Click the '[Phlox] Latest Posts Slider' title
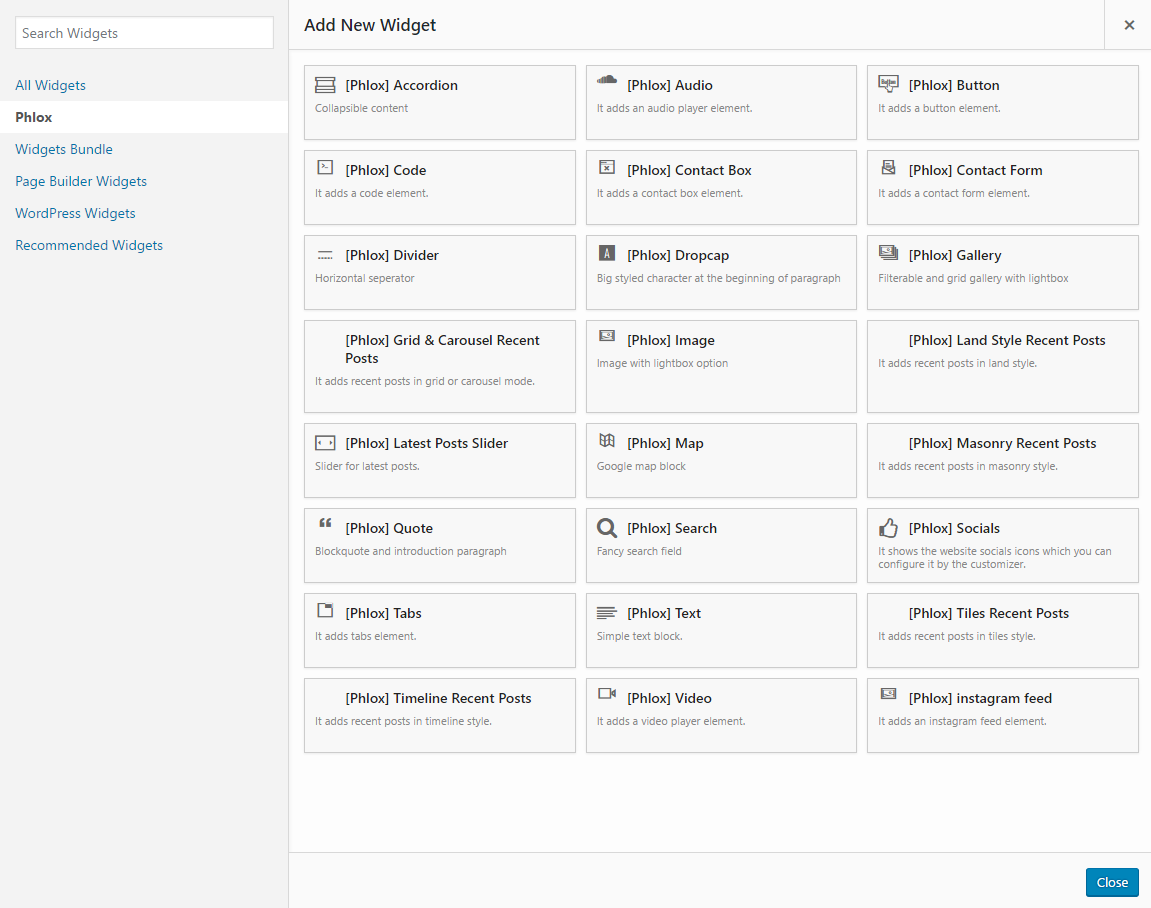Image resolution: width=1151 pixels, height=908 pixels. (426, 443)
